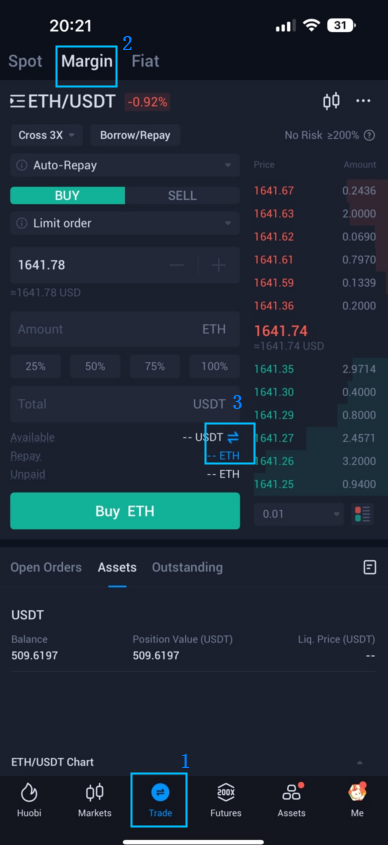Viewport: 388px width, 845px height.
Task: Select the 50% amount option
Action: 95,366
